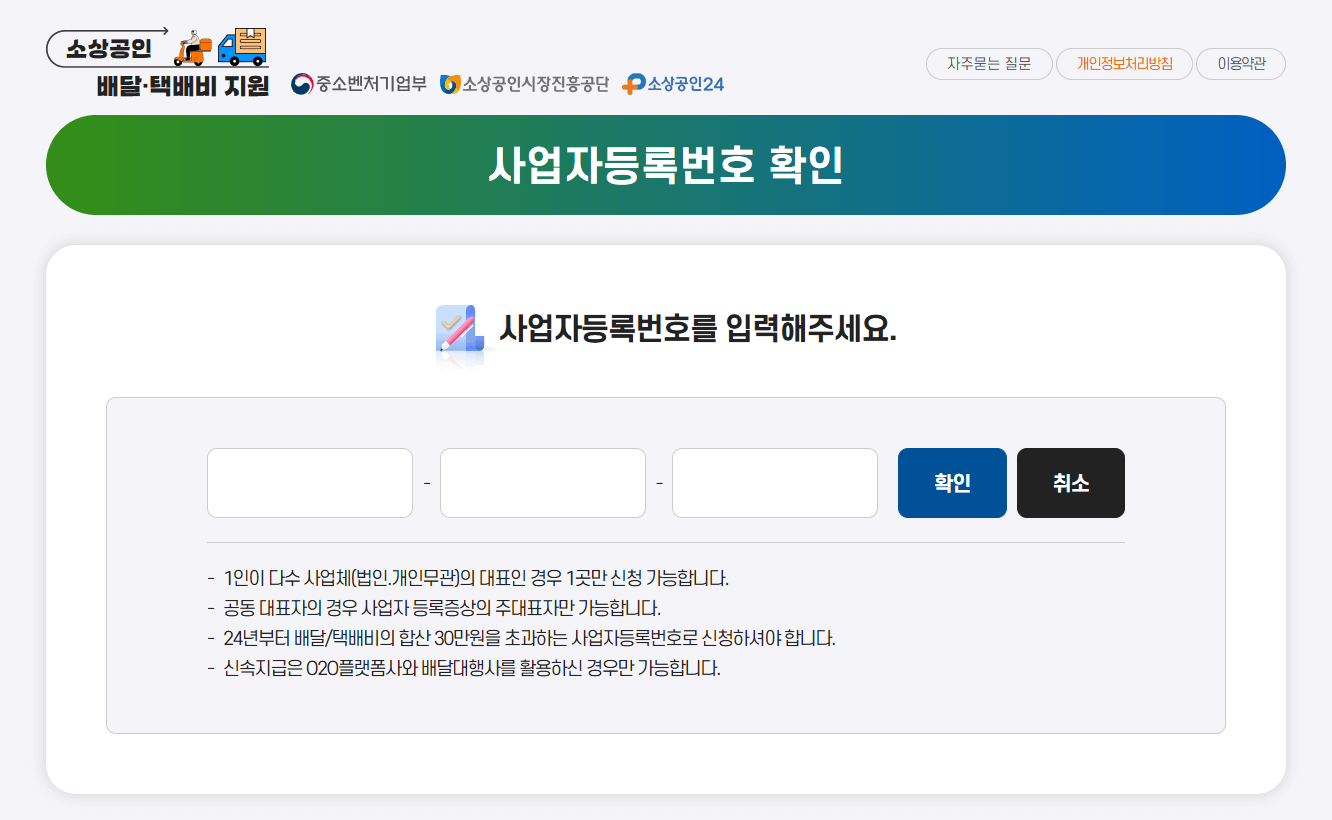The height and width of the screenshot is (820, 1332).
Task: View the 이용약관 terms
Action: coord(1240,63)
